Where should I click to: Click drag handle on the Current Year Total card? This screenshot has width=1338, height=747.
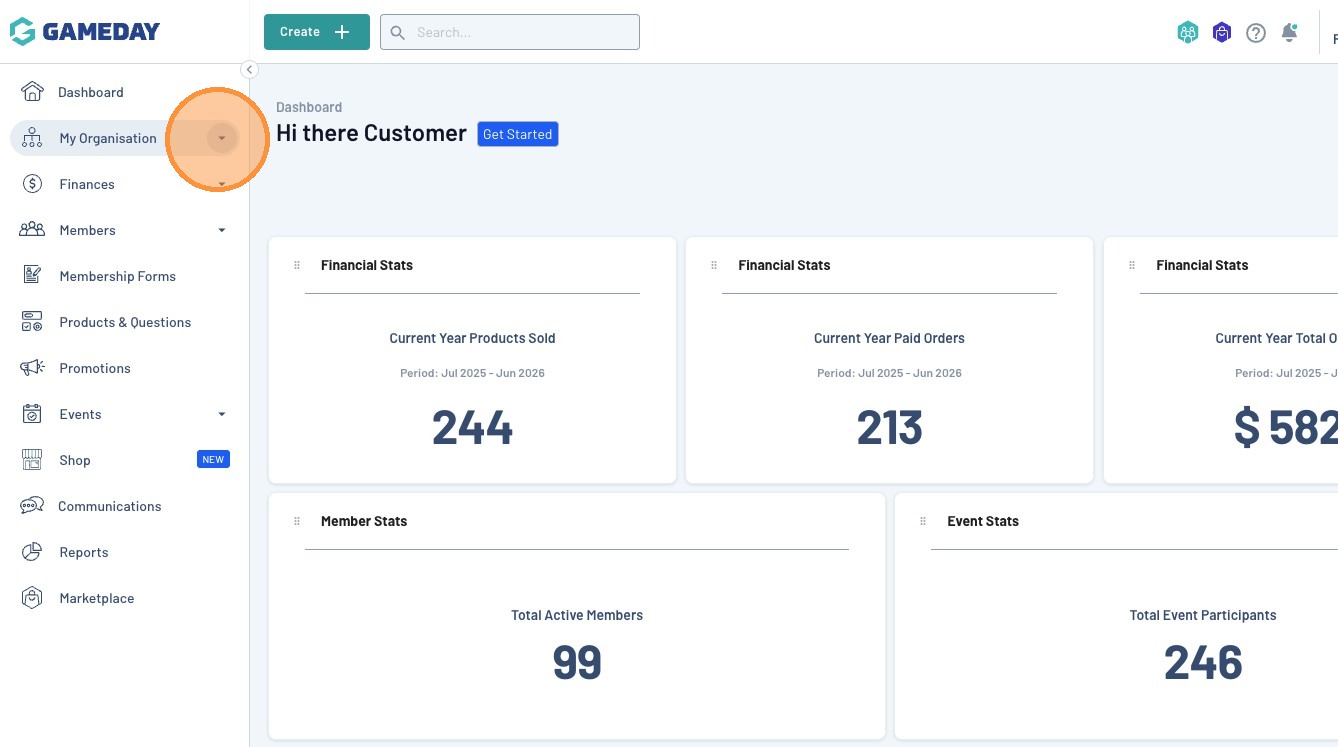point(1132,265)
